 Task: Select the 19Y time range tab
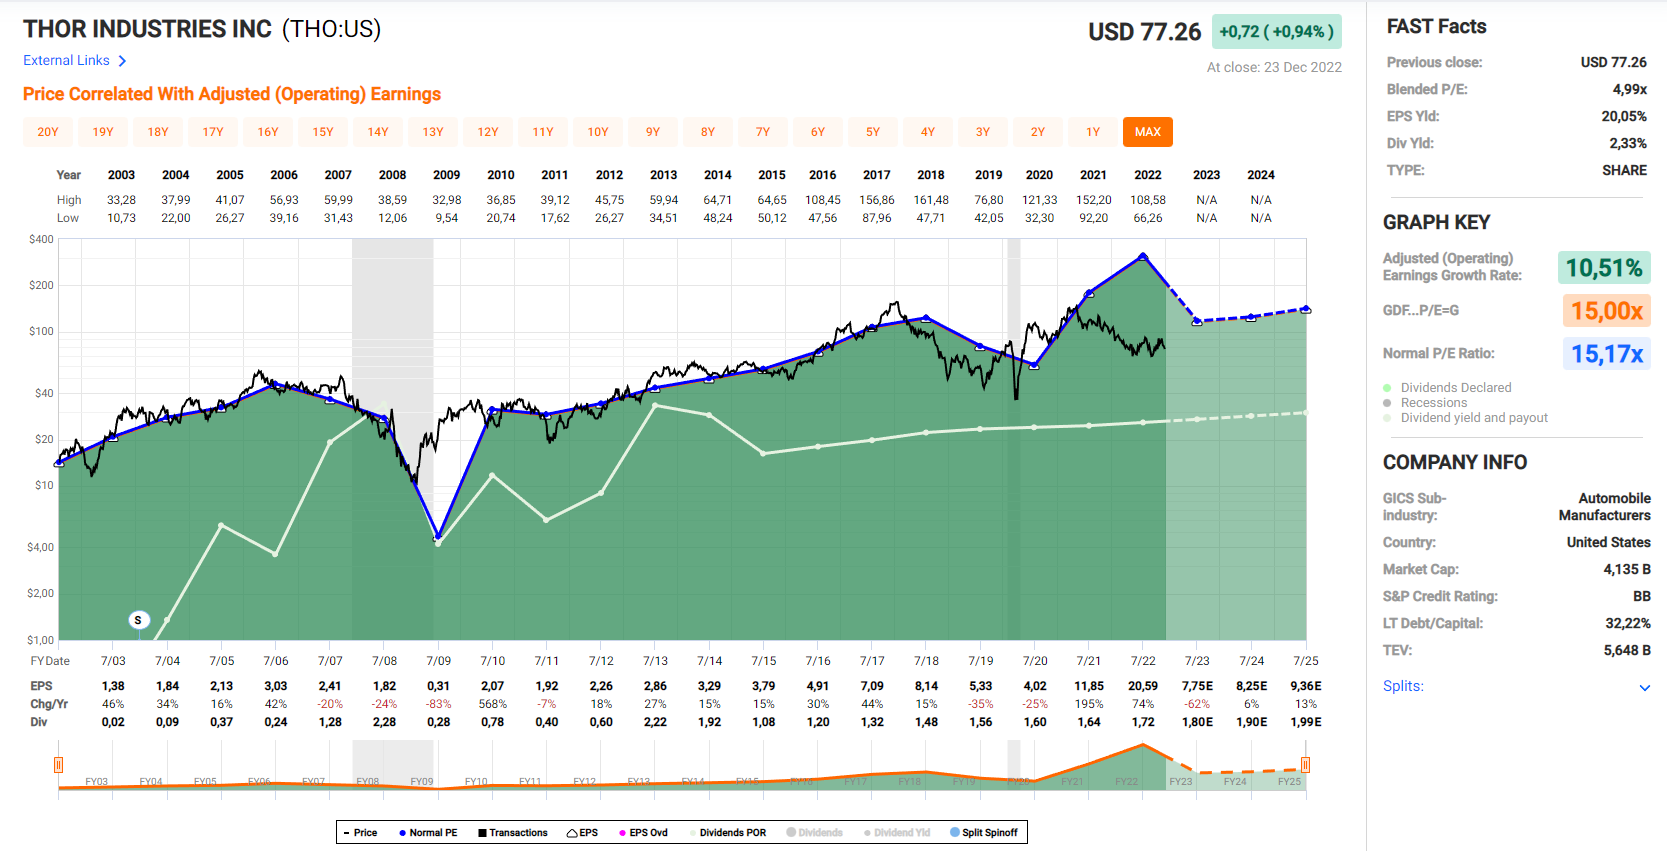coord(103,132)
